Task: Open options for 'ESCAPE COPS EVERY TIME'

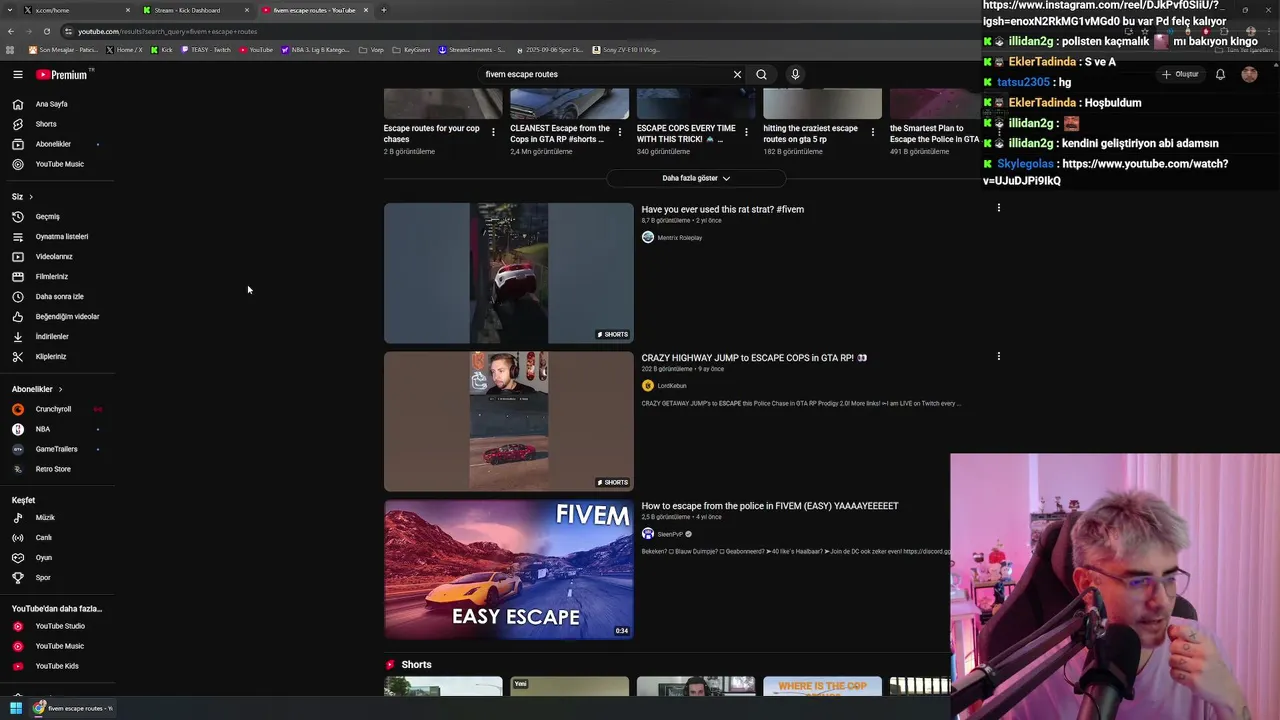Action: [746, 132]
